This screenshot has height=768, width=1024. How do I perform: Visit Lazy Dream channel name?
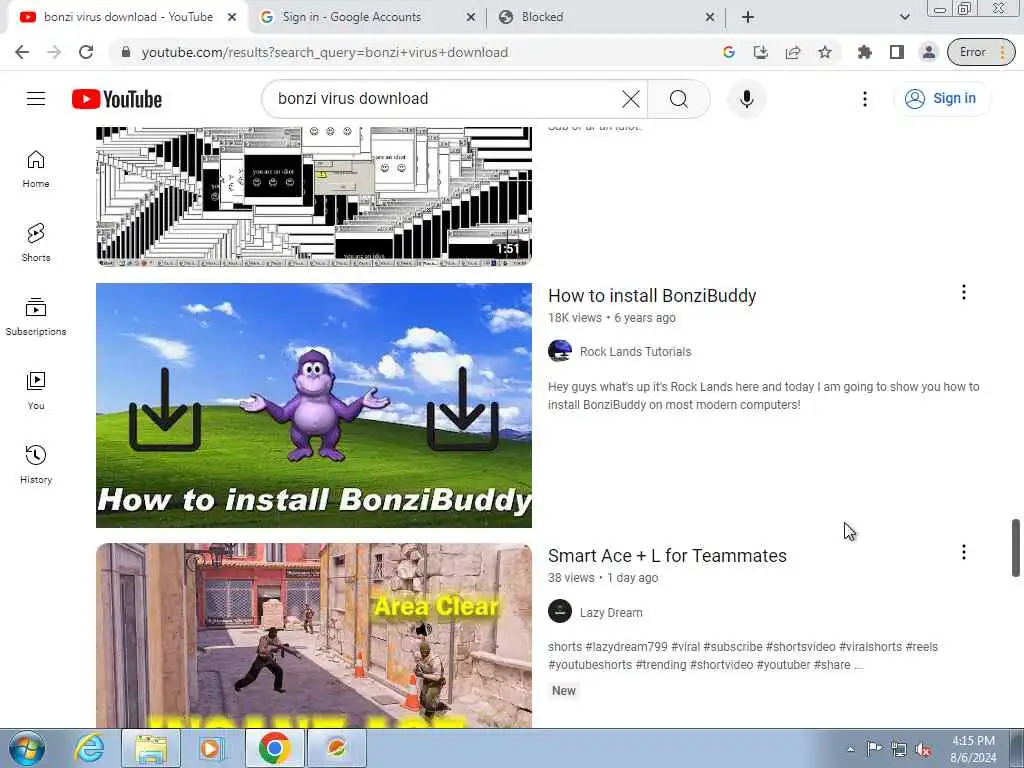[611, 613]
